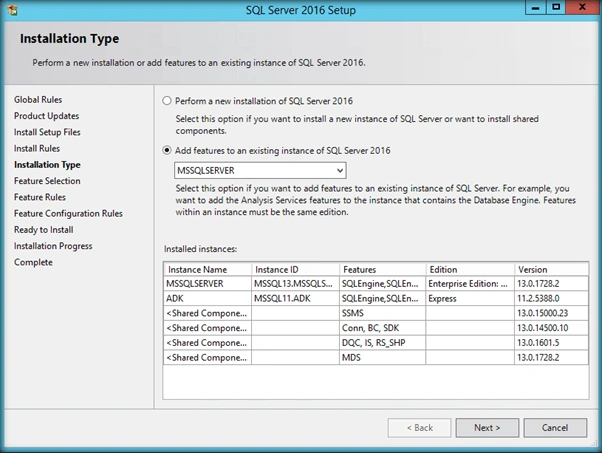
Task: Select Add features to existing instance option
Action: 167,150
